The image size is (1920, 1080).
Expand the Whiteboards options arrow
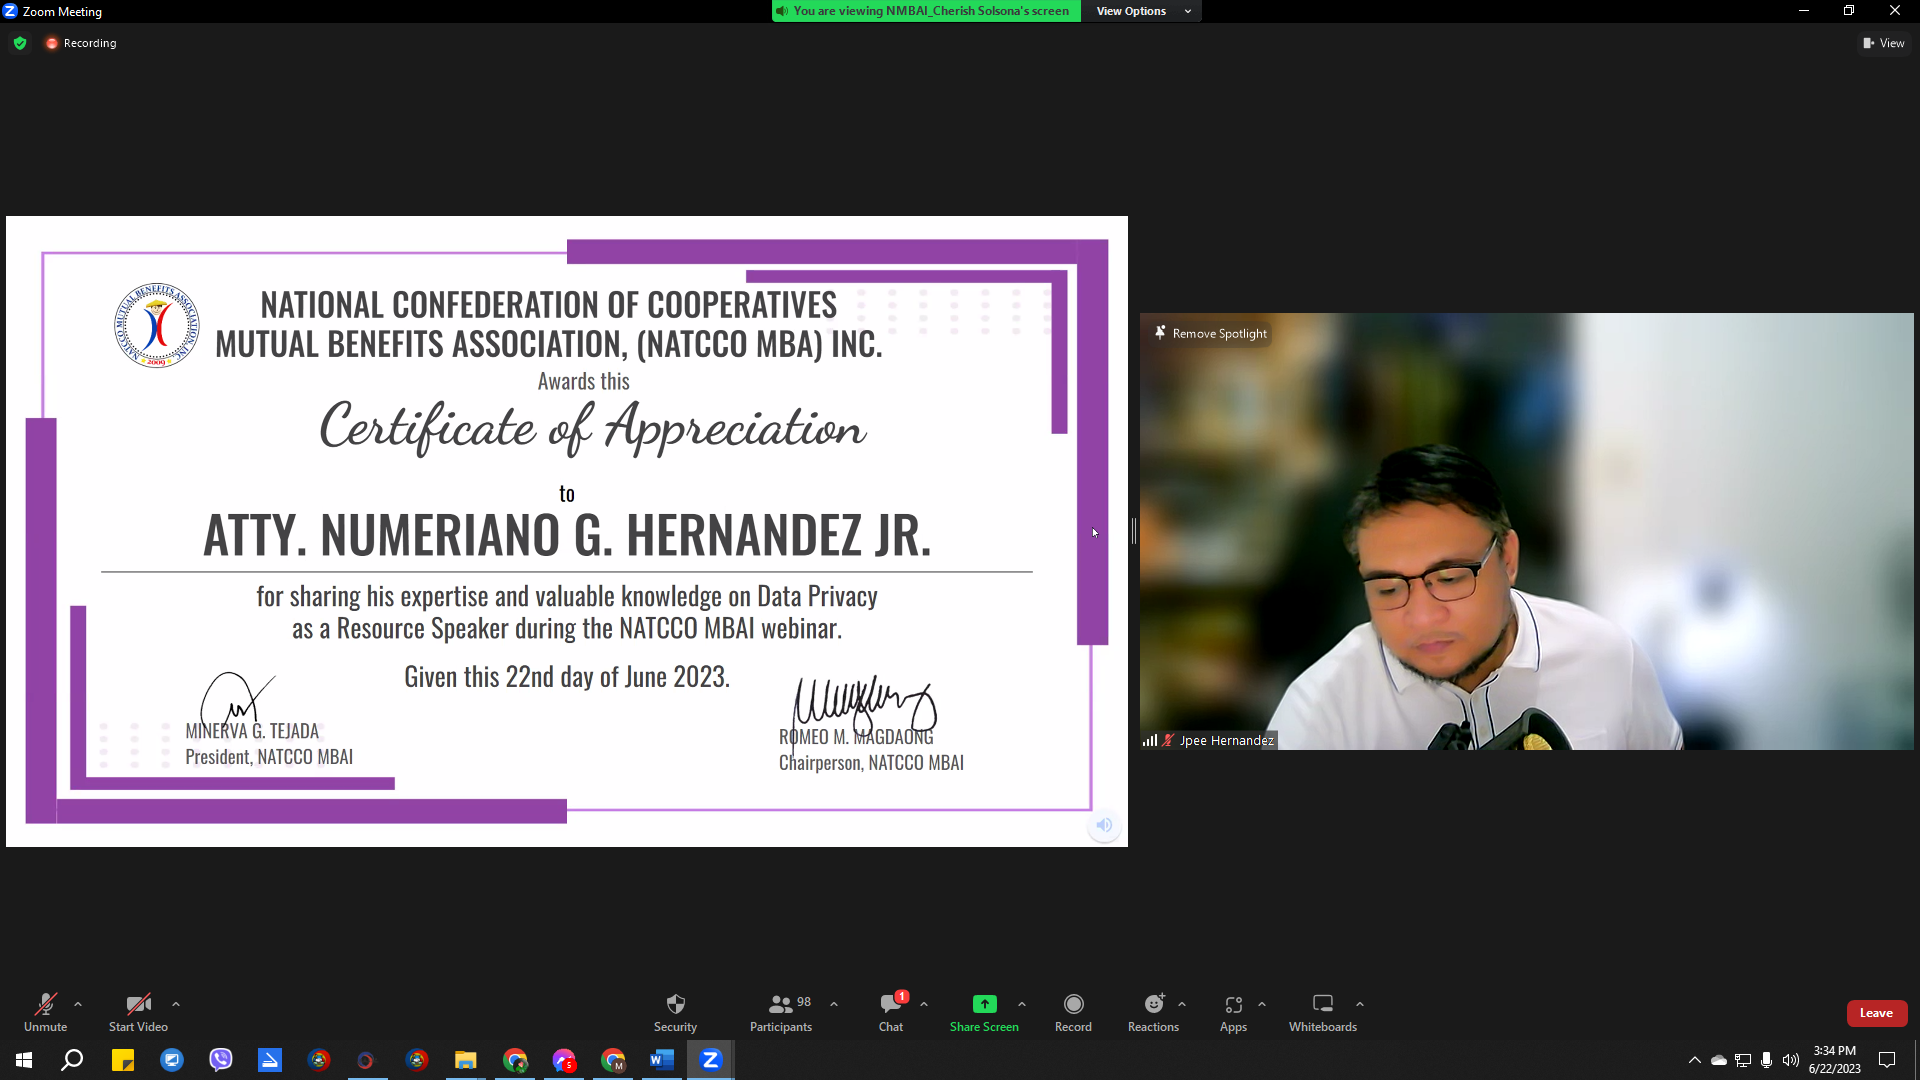pos(1360,1004)
